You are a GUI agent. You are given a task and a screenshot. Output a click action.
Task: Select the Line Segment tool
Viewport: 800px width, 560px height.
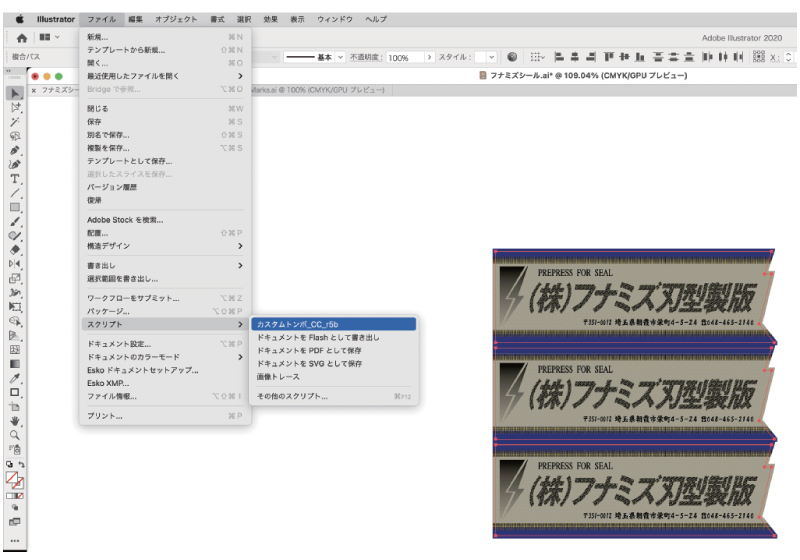point(15,193)
